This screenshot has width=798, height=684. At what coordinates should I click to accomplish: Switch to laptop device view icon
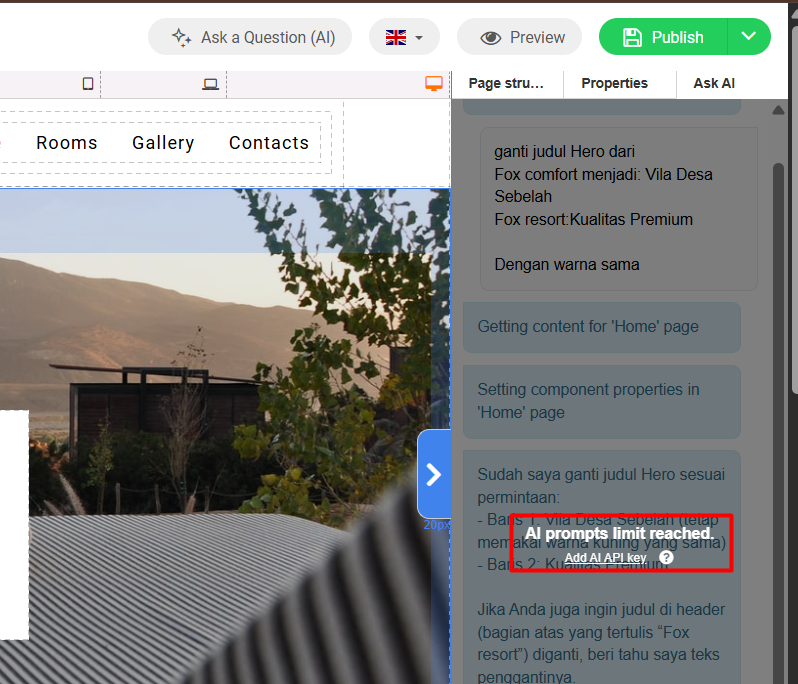point(210,84)
